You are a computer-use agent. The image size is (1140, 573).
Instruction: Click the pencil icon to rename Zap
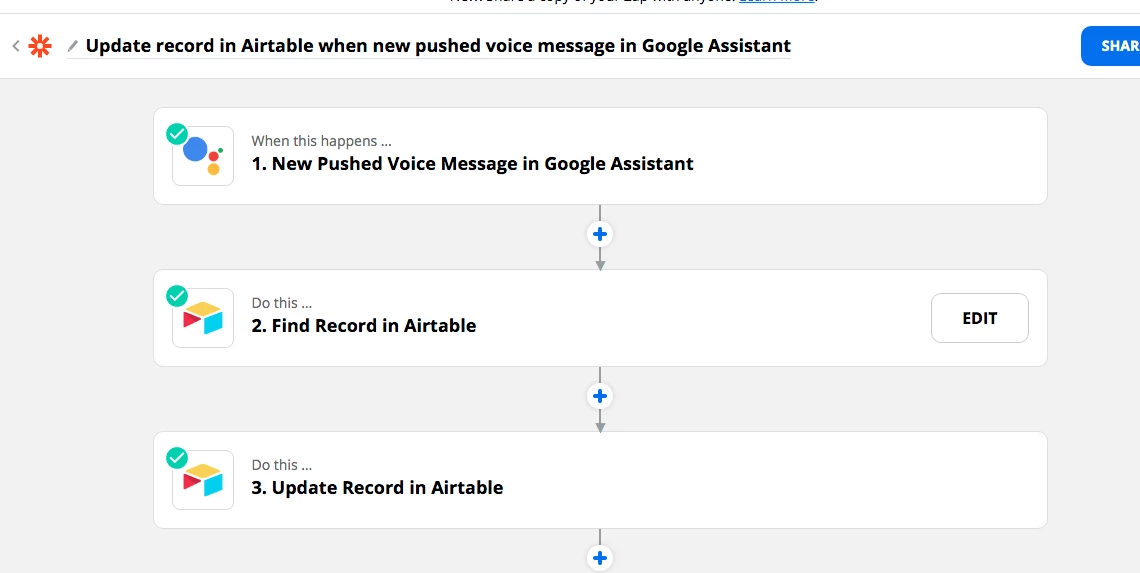pyautogui.click(x=73, y=46)
